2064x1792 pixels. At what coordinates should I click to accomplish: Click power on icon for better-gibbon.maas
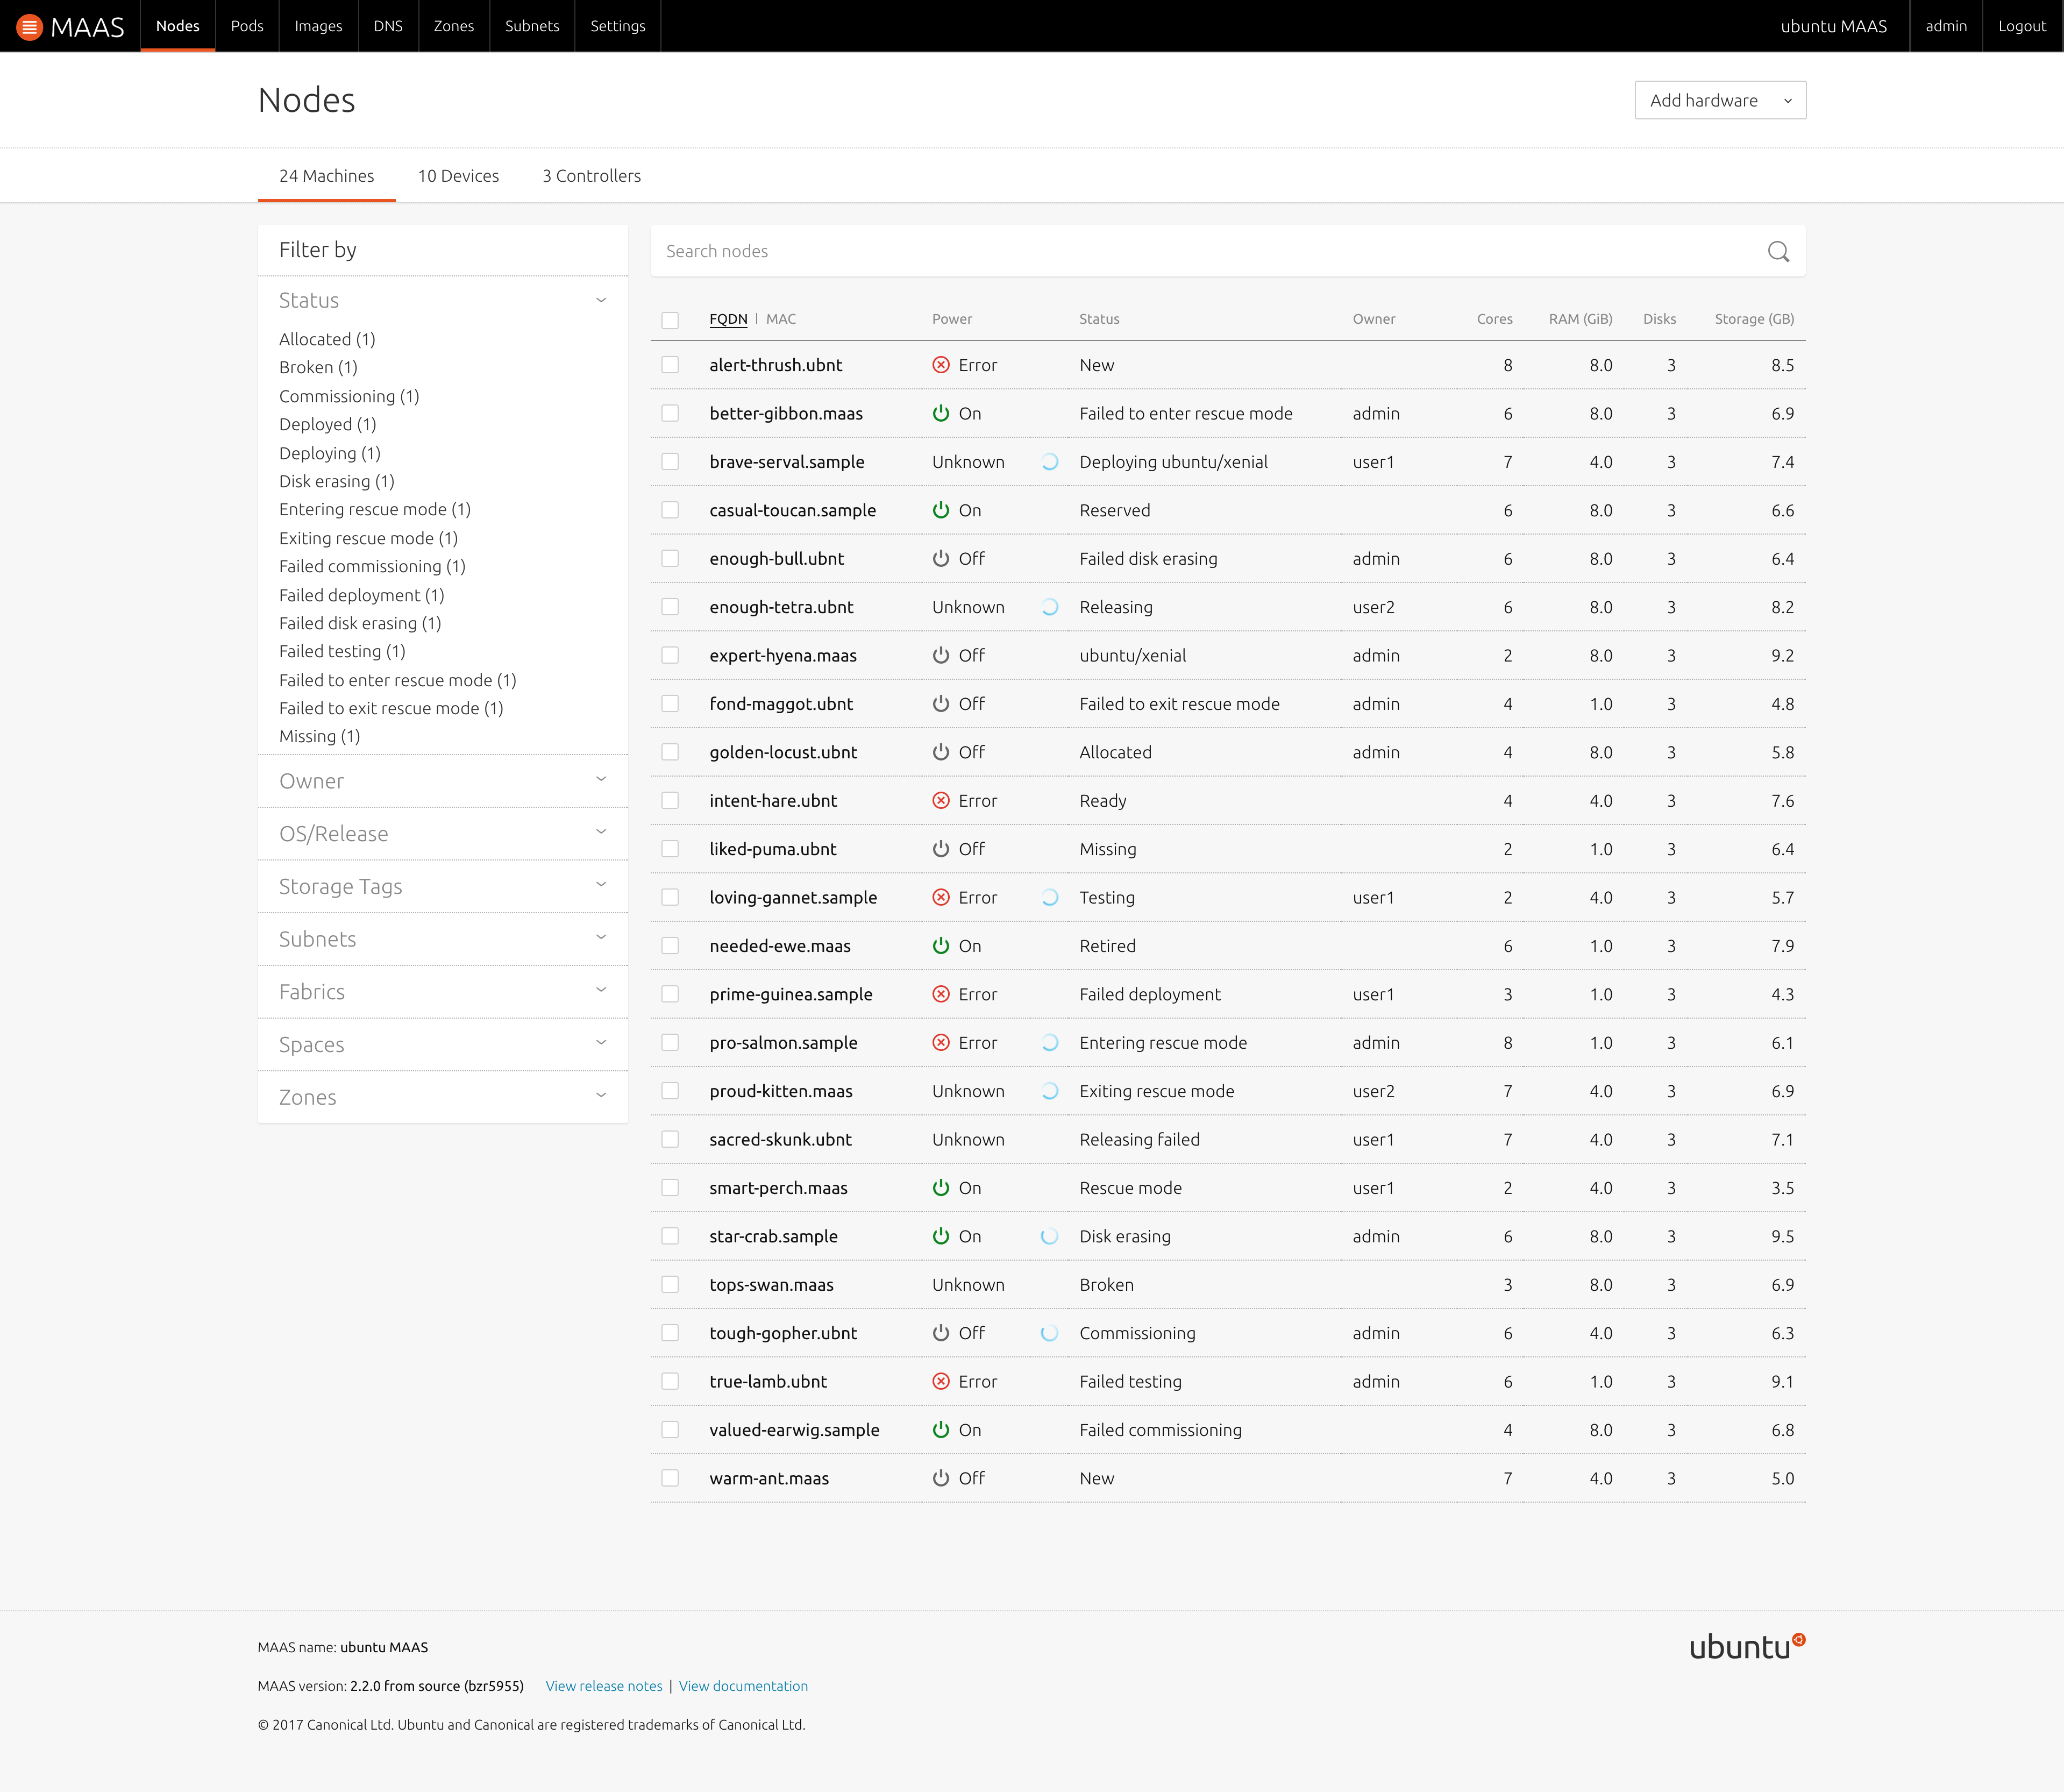point(940,413)
